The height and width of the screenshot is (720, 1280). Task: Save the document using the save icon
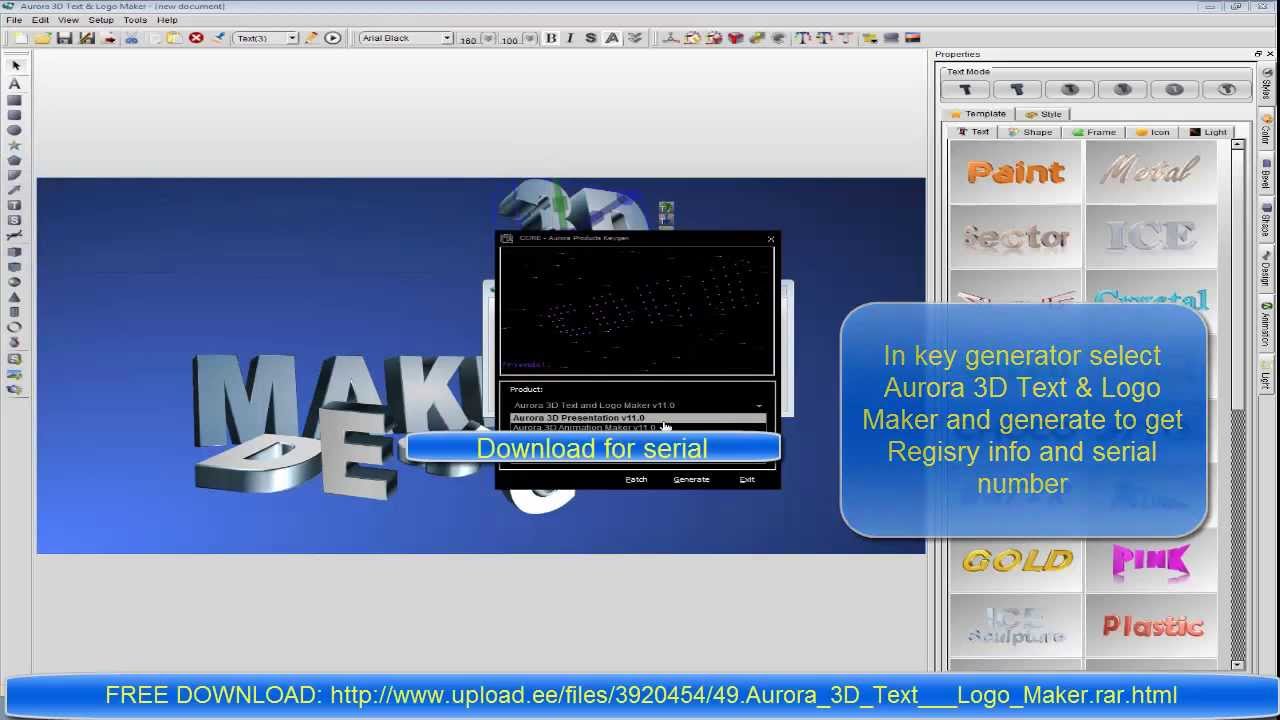tap(65, 37)
